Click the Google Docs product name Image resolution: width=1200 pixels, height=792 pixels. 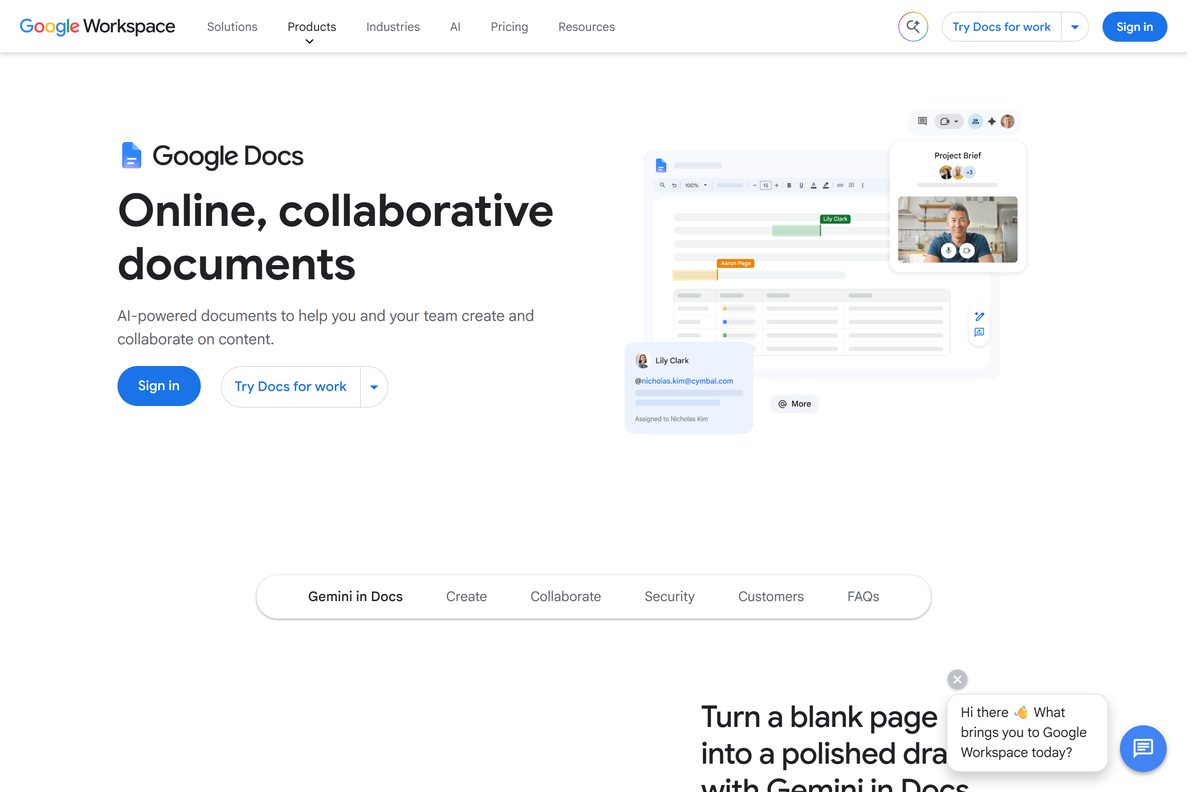point(228,156)
